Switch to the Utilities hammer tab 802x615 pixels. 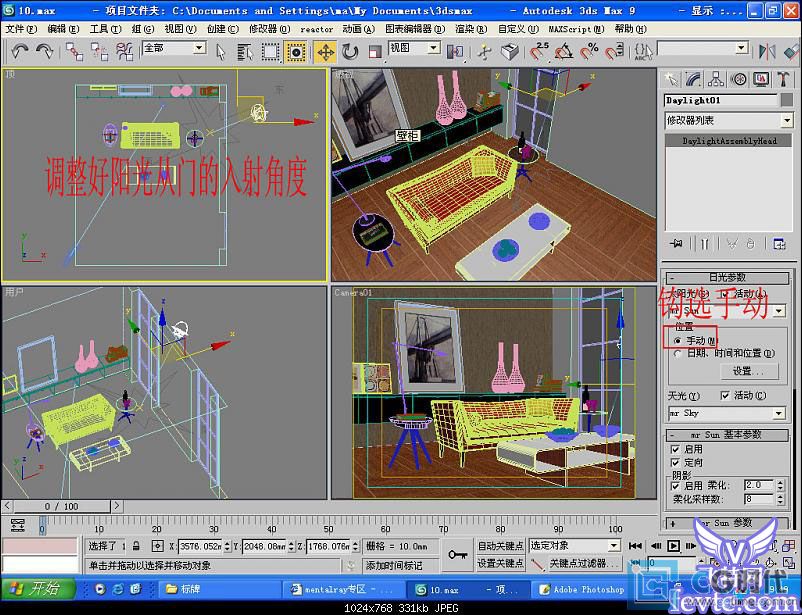click(x=784, y=79)
